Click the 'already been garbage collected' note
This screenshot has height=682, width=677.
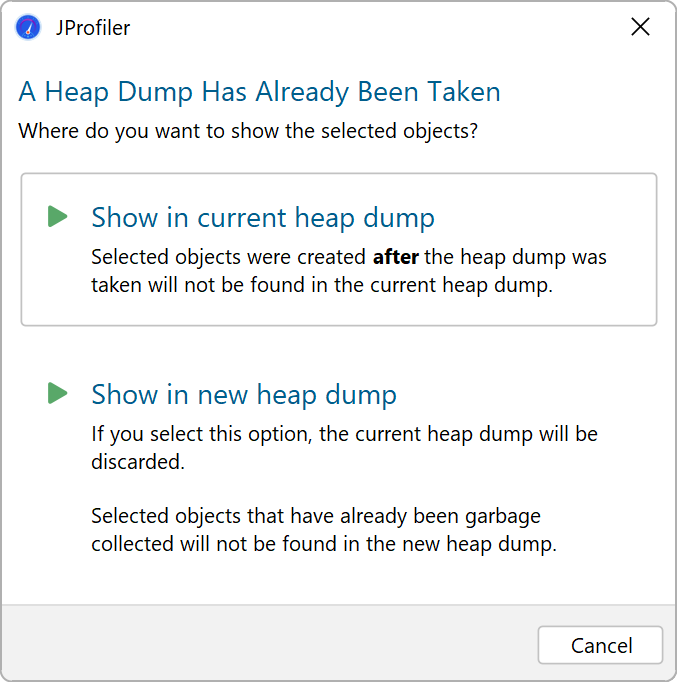coord(324,529)
